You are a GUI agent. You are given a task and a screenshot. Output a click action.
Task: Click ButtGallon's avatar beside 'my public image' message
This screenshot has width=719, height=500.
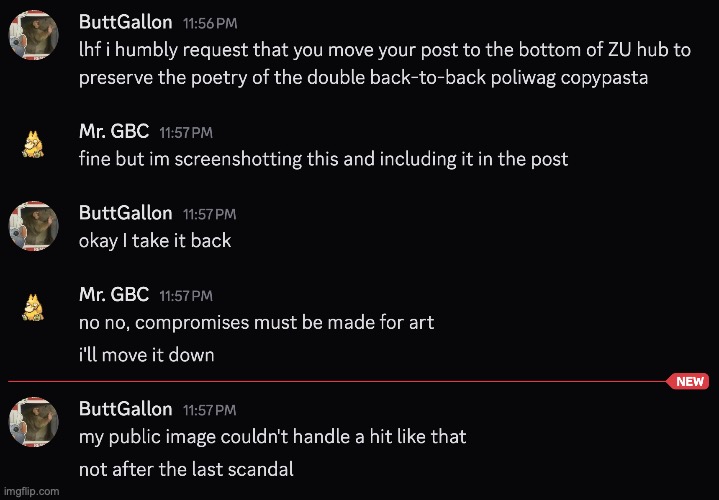click(31, 423)
